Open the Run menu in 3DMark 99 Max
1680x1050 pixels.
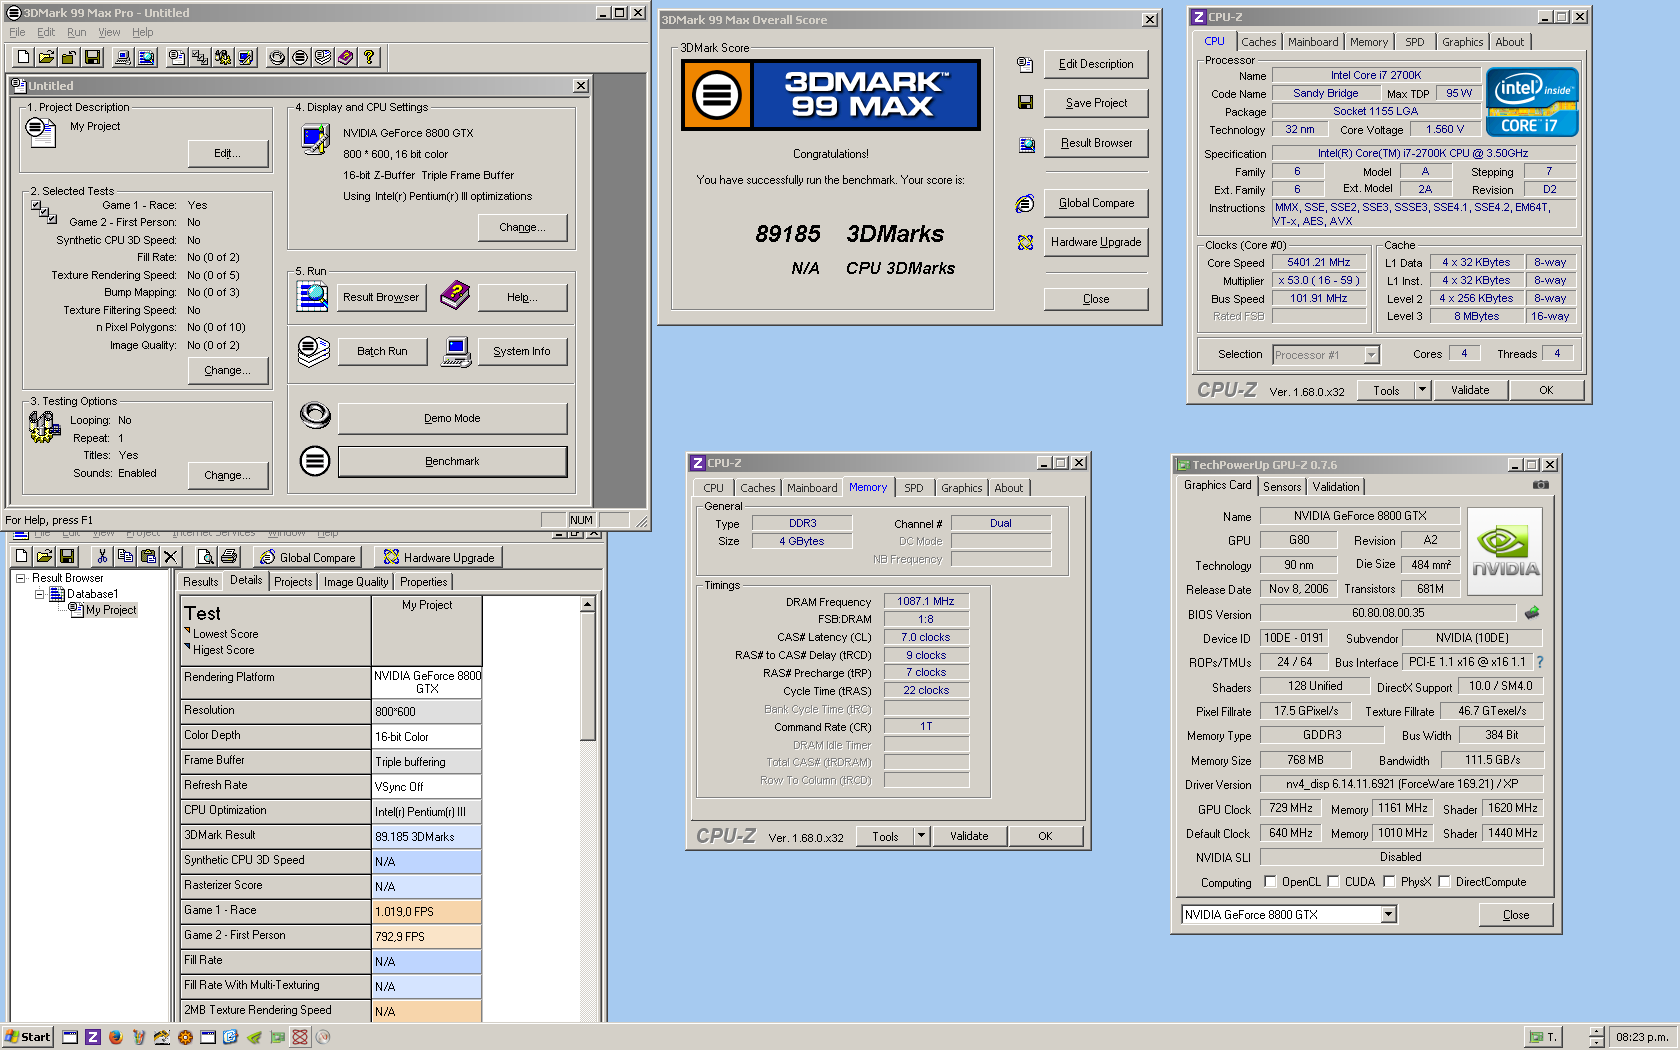click(x=77, y=32)
